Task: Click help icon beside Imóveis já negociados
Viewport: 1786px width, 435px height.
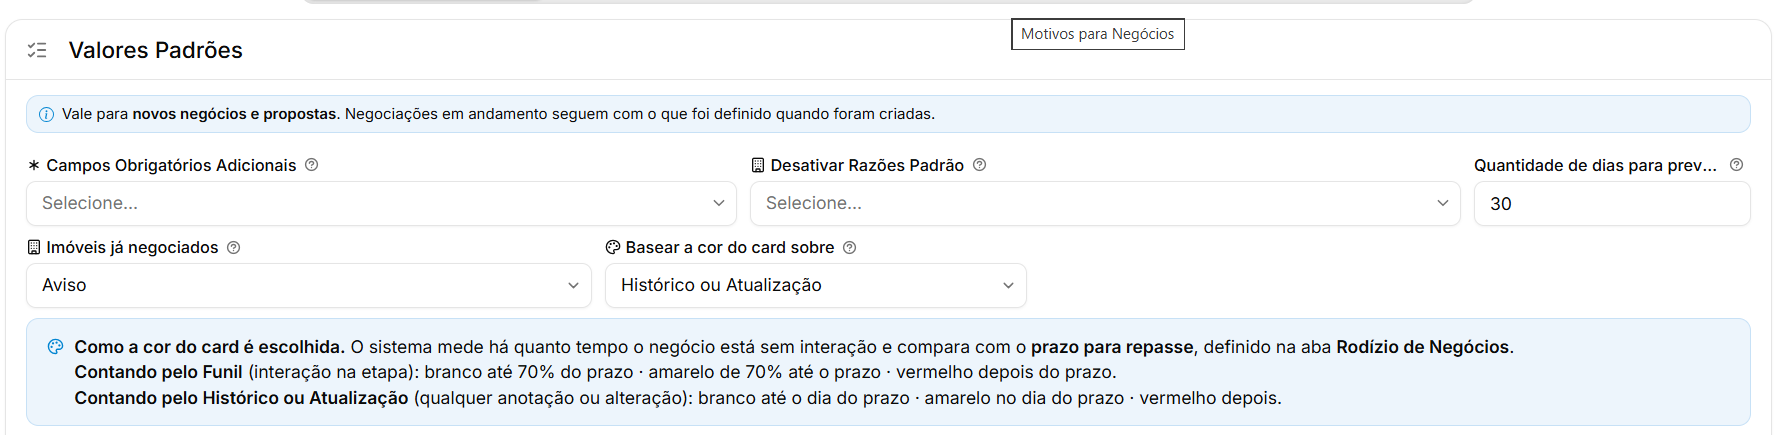Action: point(234,247)
